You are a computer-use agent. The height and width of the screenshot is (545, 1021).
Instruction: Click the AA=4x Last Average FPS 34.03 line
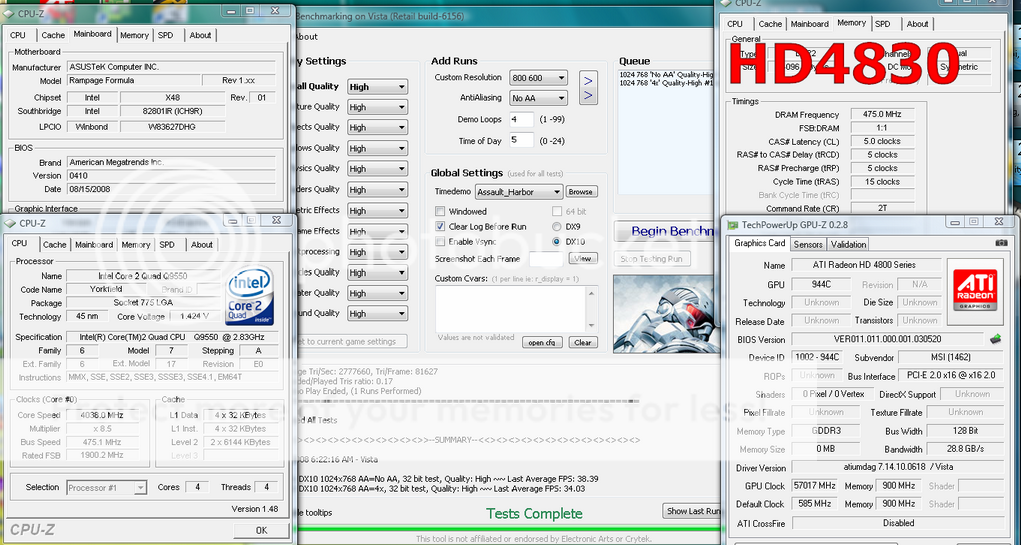click(x=442, y=488)
